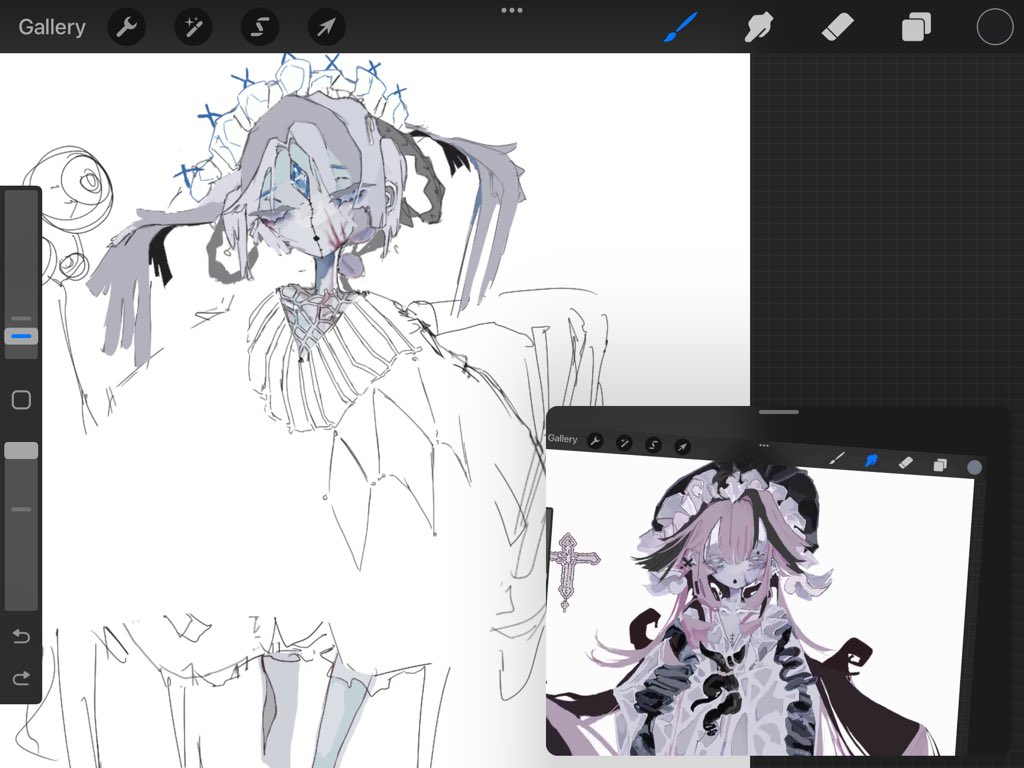Click the arrow icon in reference image
1024x768 pixels.
(682, 447)
